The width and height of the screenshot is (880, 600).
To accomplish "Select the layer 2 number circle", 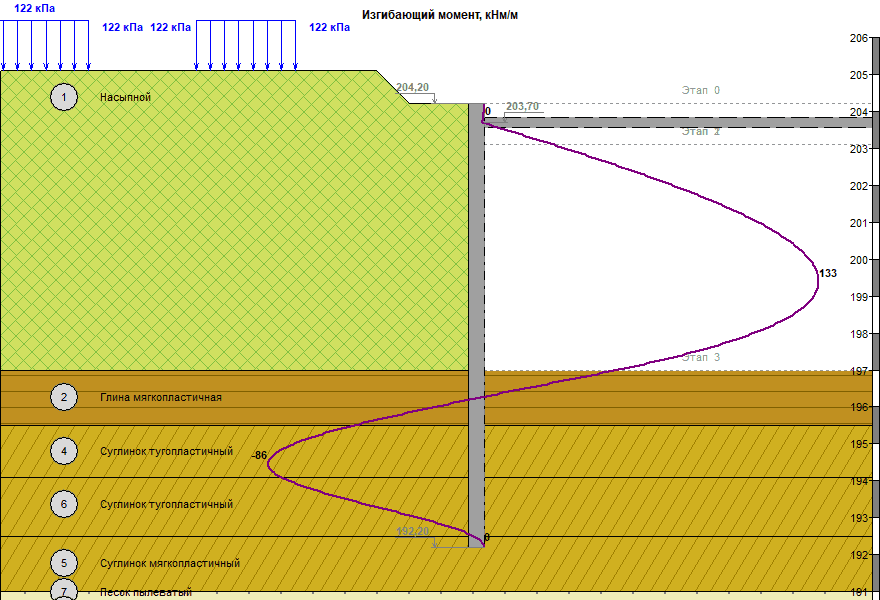I will coord(64,397).
